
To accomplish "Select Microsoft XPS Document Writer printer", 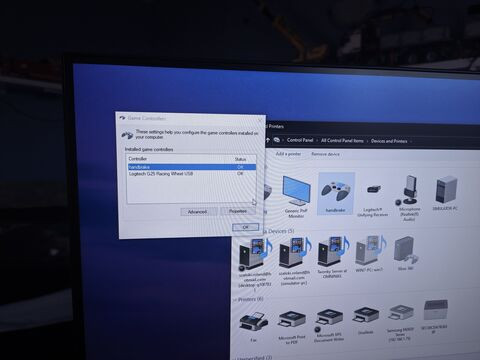I will 329,325.
